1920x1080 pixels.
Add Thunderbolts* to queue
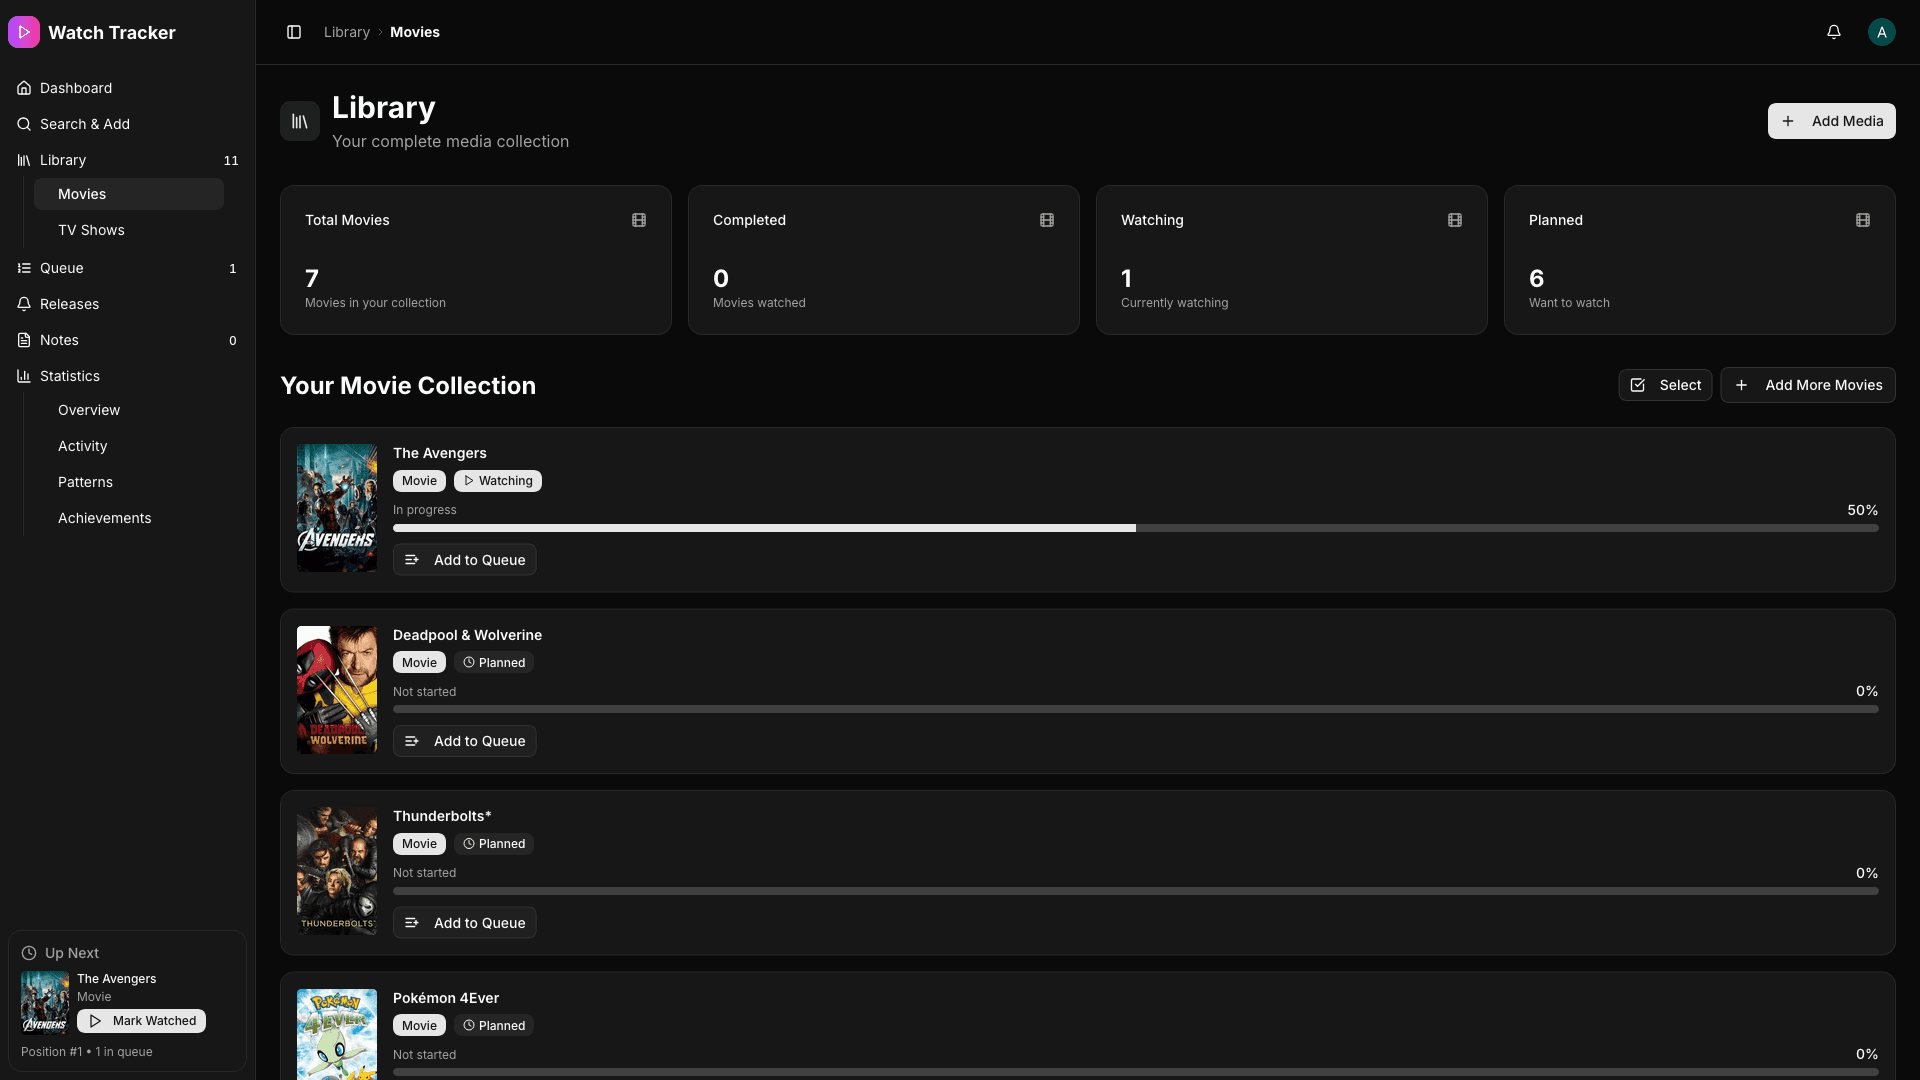(x=464, y=923)
